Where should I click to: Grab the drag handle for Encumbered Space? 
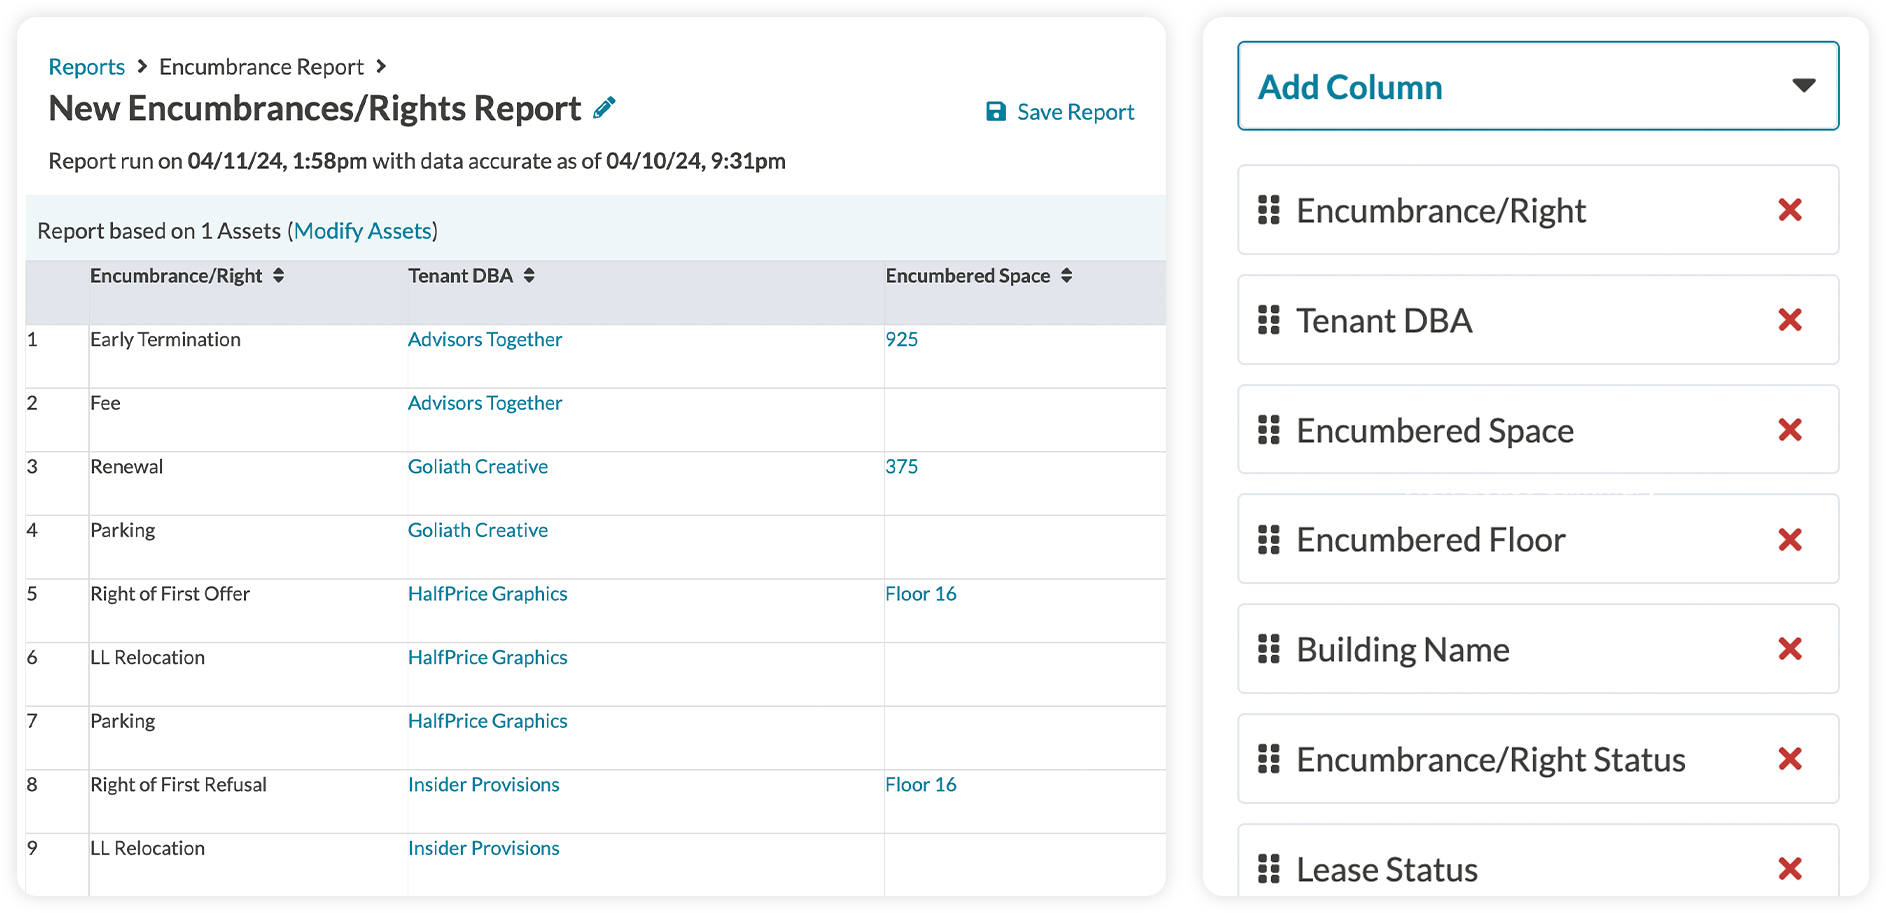click(x=1269, y=430)
